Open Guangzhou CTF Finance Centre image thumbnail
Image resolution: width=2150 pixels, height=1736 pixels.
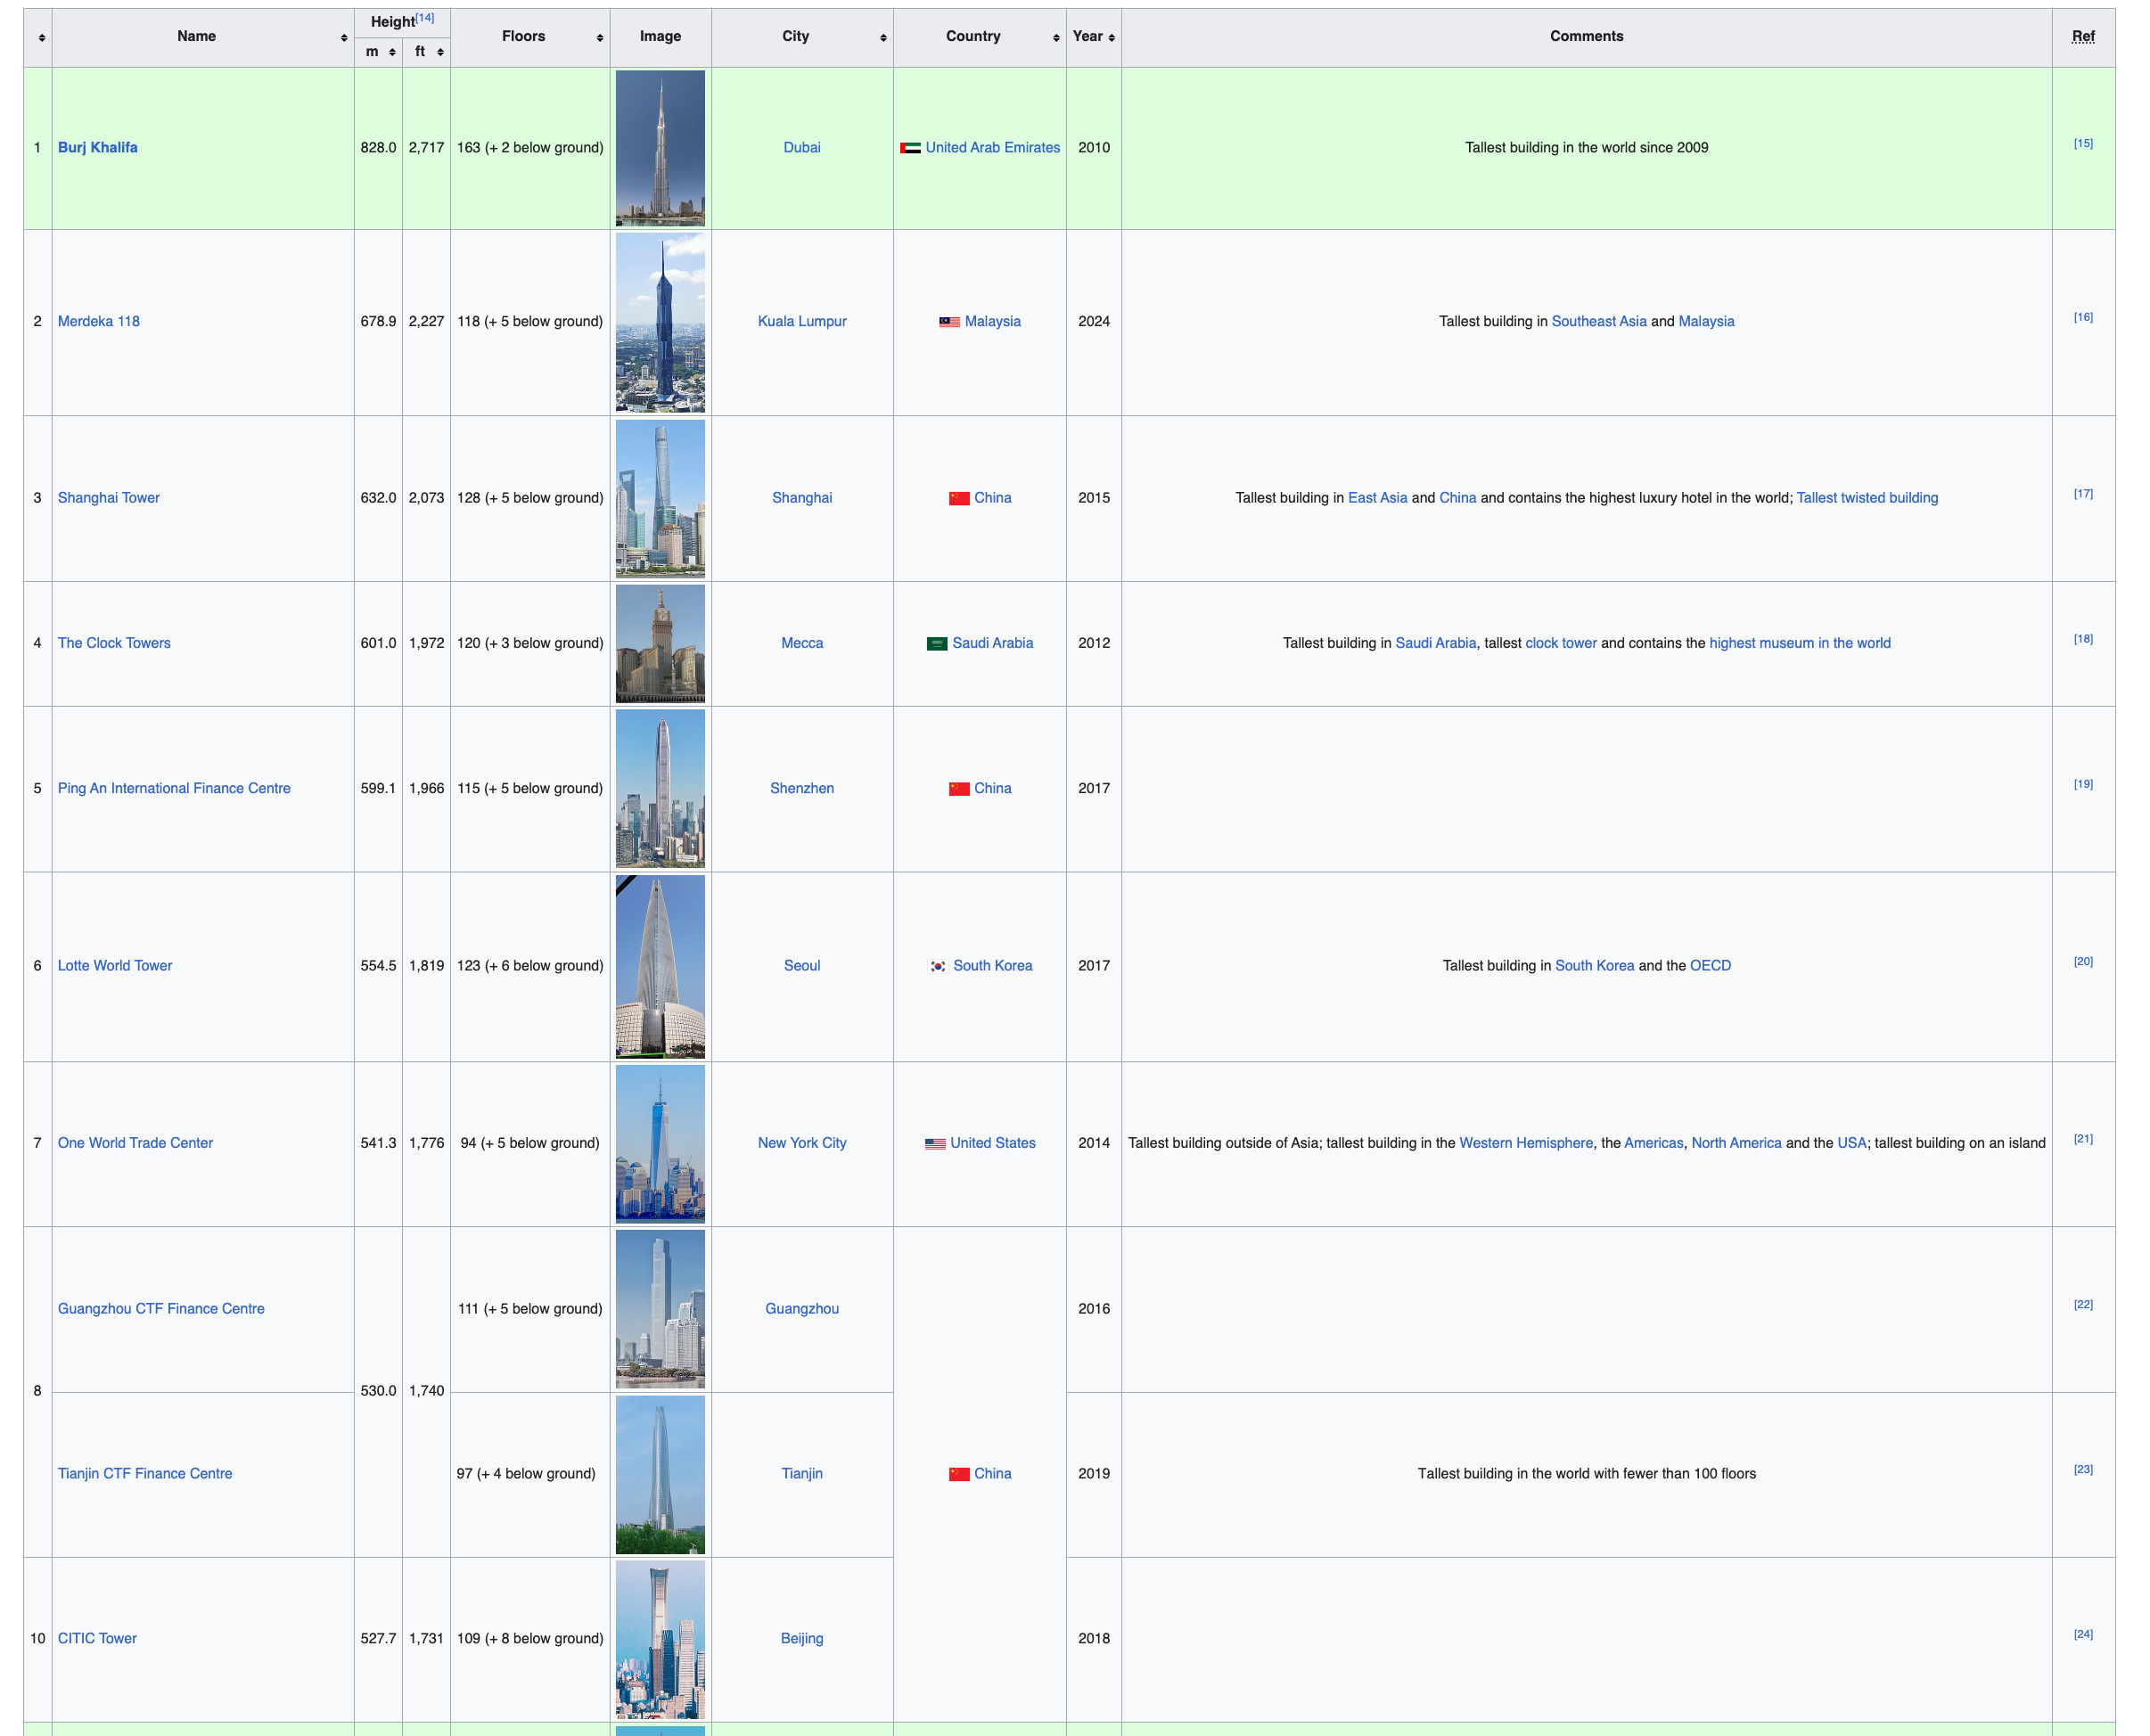pyautogui.click(x=660, y=1309)
